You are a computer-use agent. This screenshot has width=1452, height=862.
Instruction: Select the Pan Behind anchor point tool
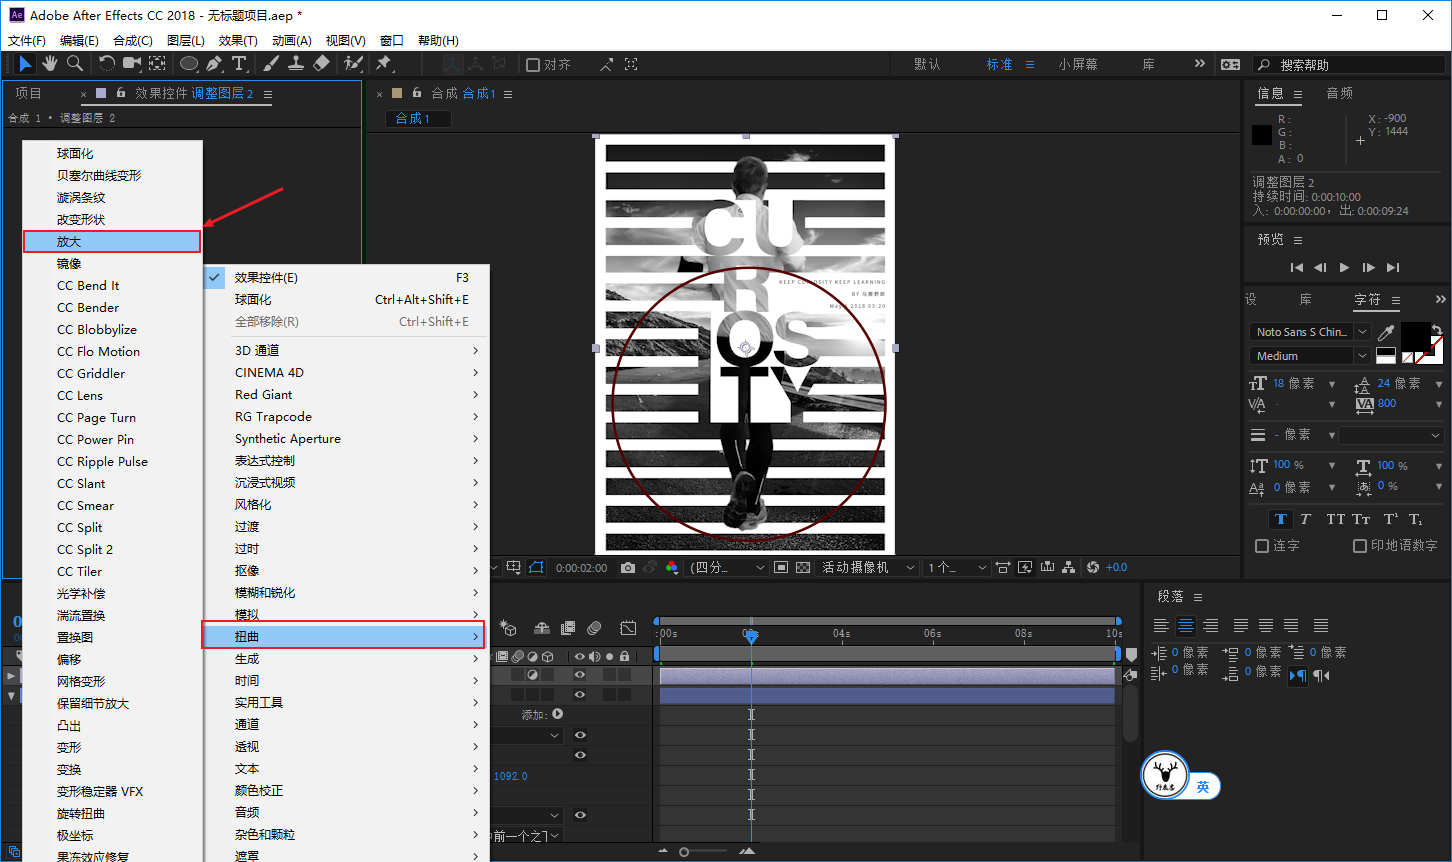coord(157,64)
